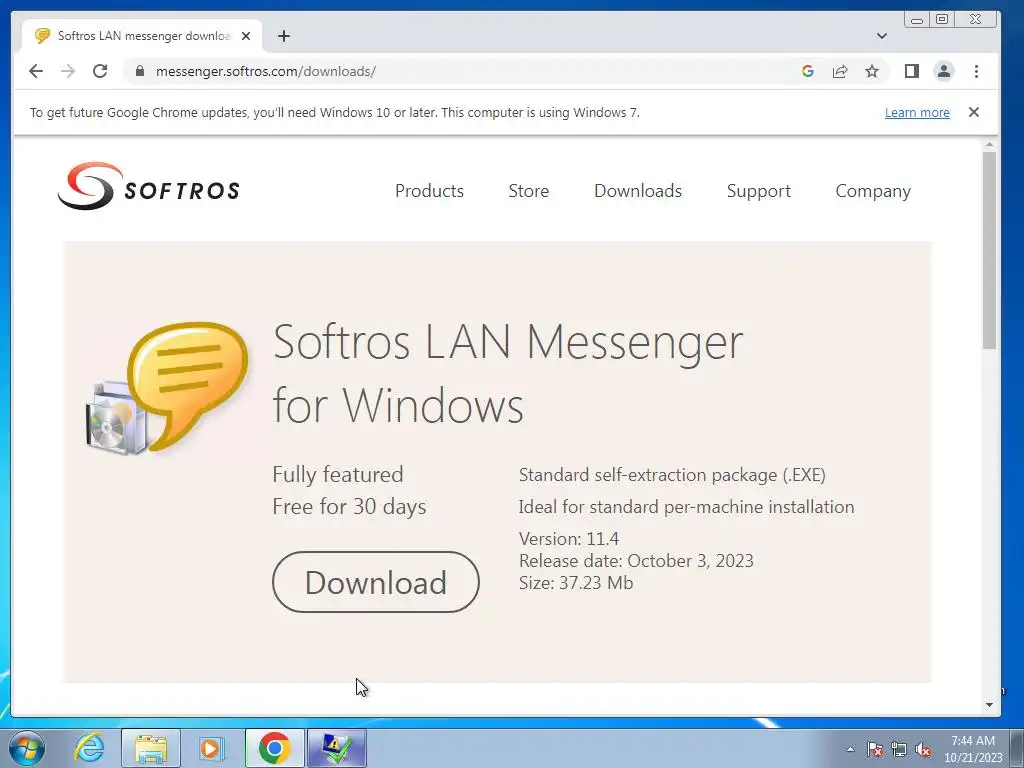Click the address bar URL
Viewport: 1024px width, 768px height.
click(265, 71)
